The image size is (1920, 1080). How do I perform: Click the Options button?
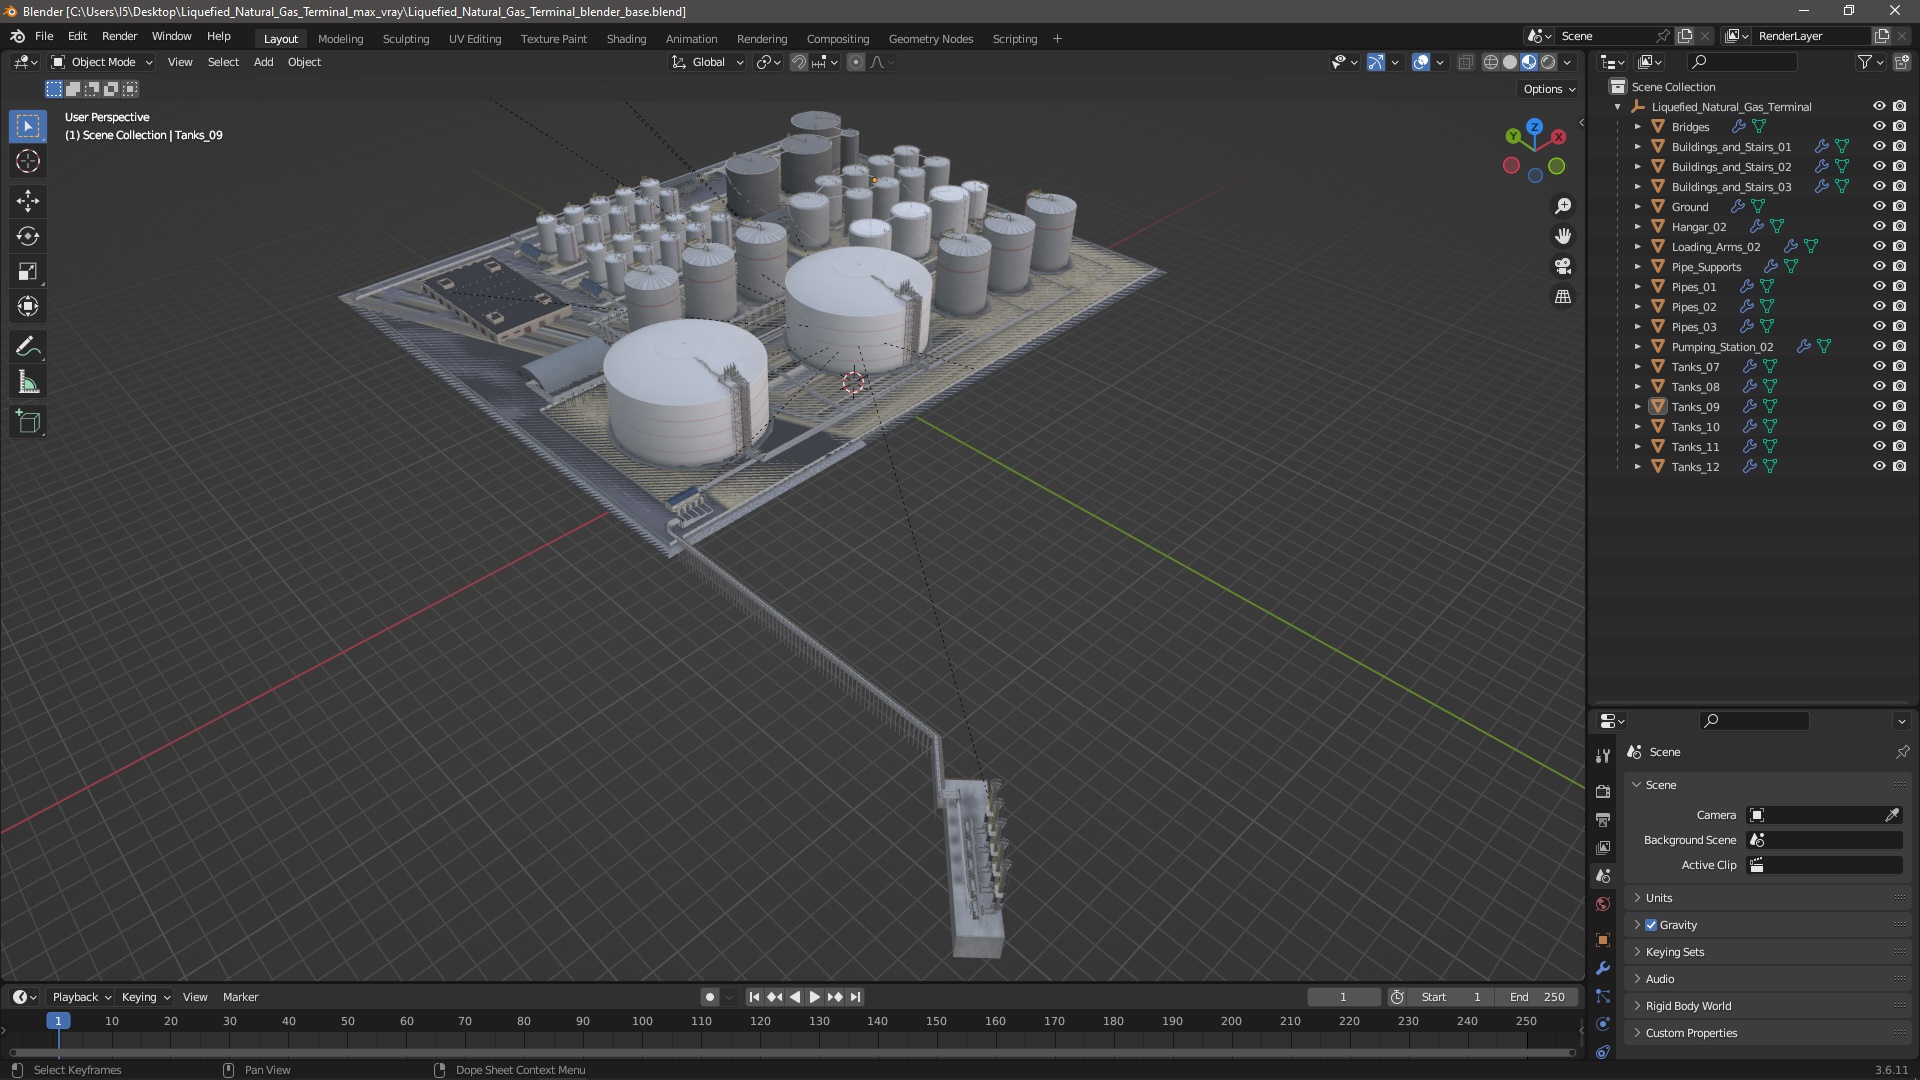(x=1549, y=89)
